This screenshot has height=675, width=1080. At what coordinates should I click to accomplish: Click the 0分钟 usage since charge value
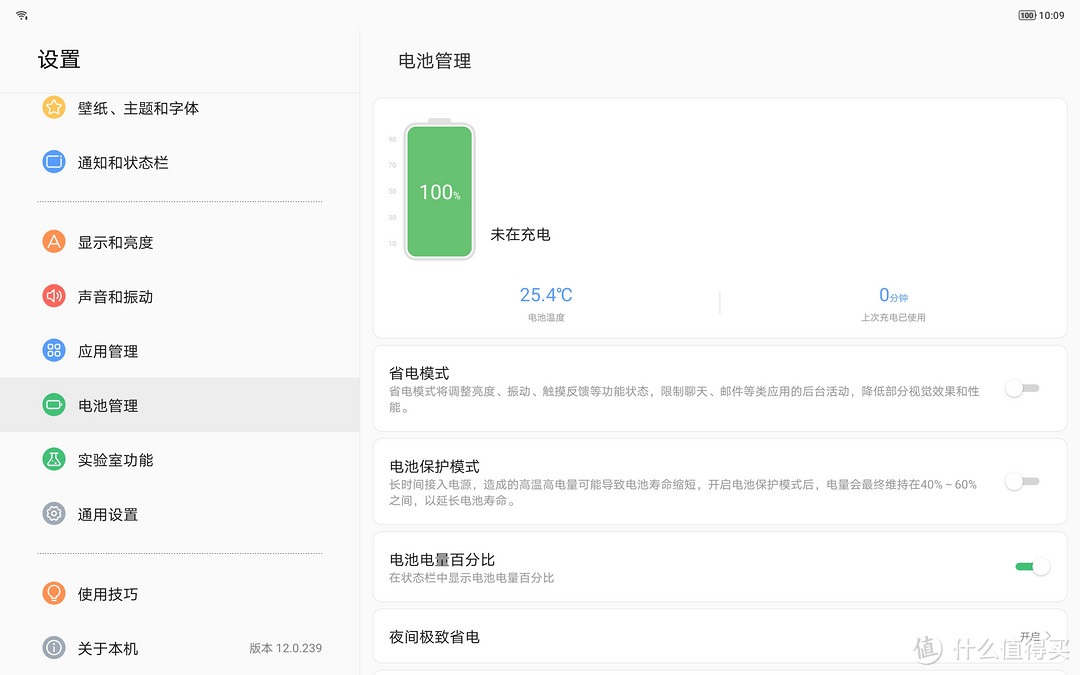click(893, 295)
